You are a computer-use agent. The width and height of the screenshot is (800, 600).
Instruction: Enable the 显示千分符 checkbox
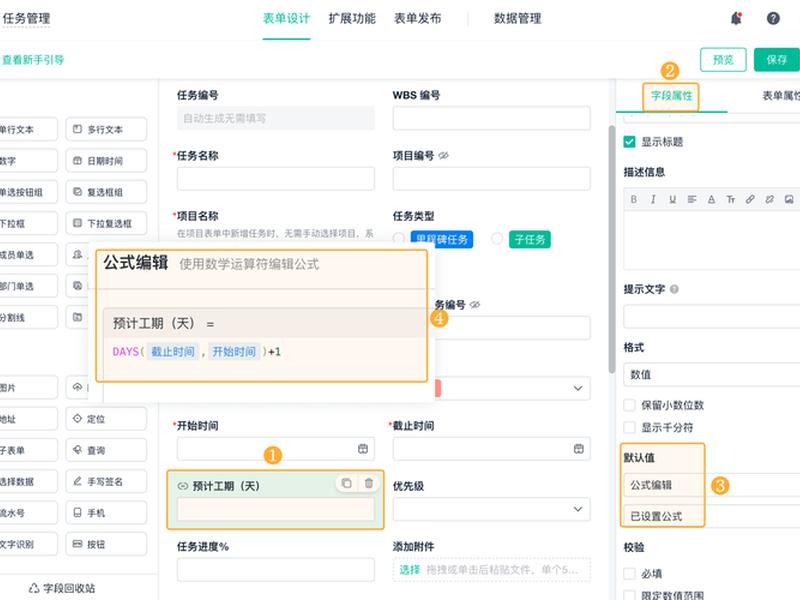pyautogui.click(x=629, y=428)
